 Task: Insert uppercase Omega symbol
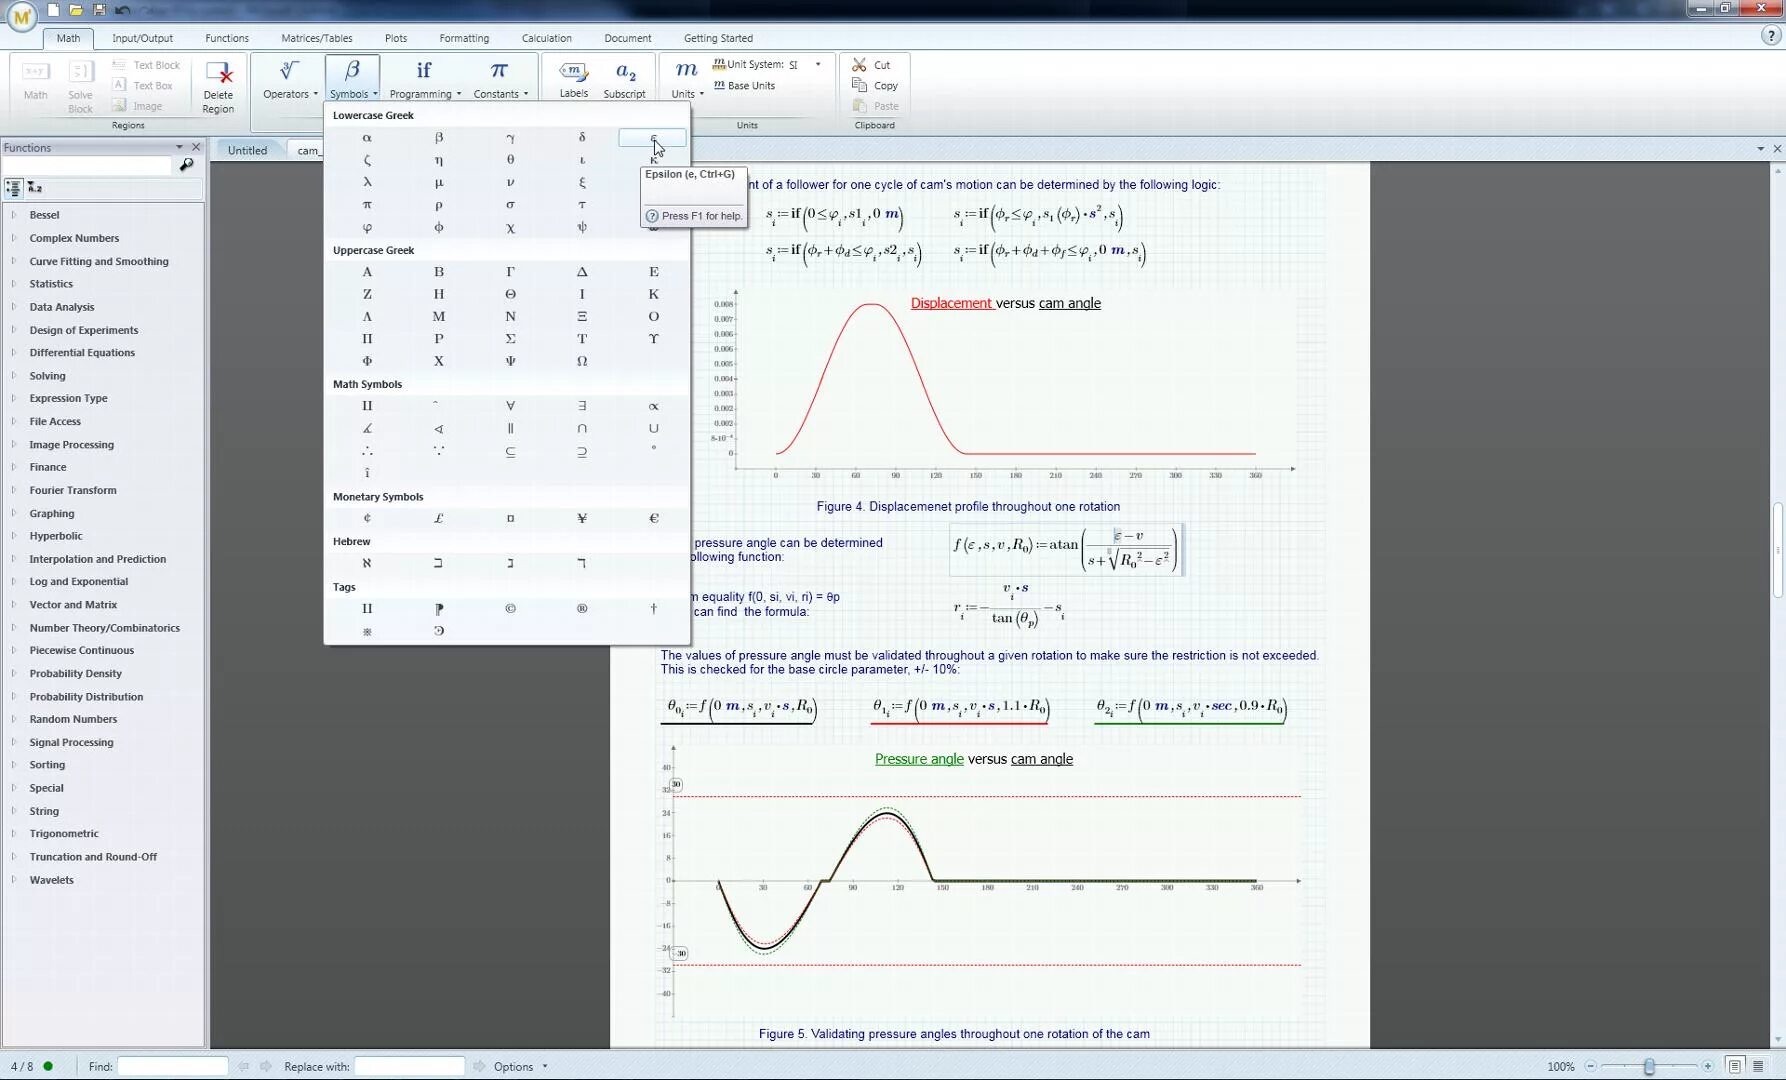(582, 361)
